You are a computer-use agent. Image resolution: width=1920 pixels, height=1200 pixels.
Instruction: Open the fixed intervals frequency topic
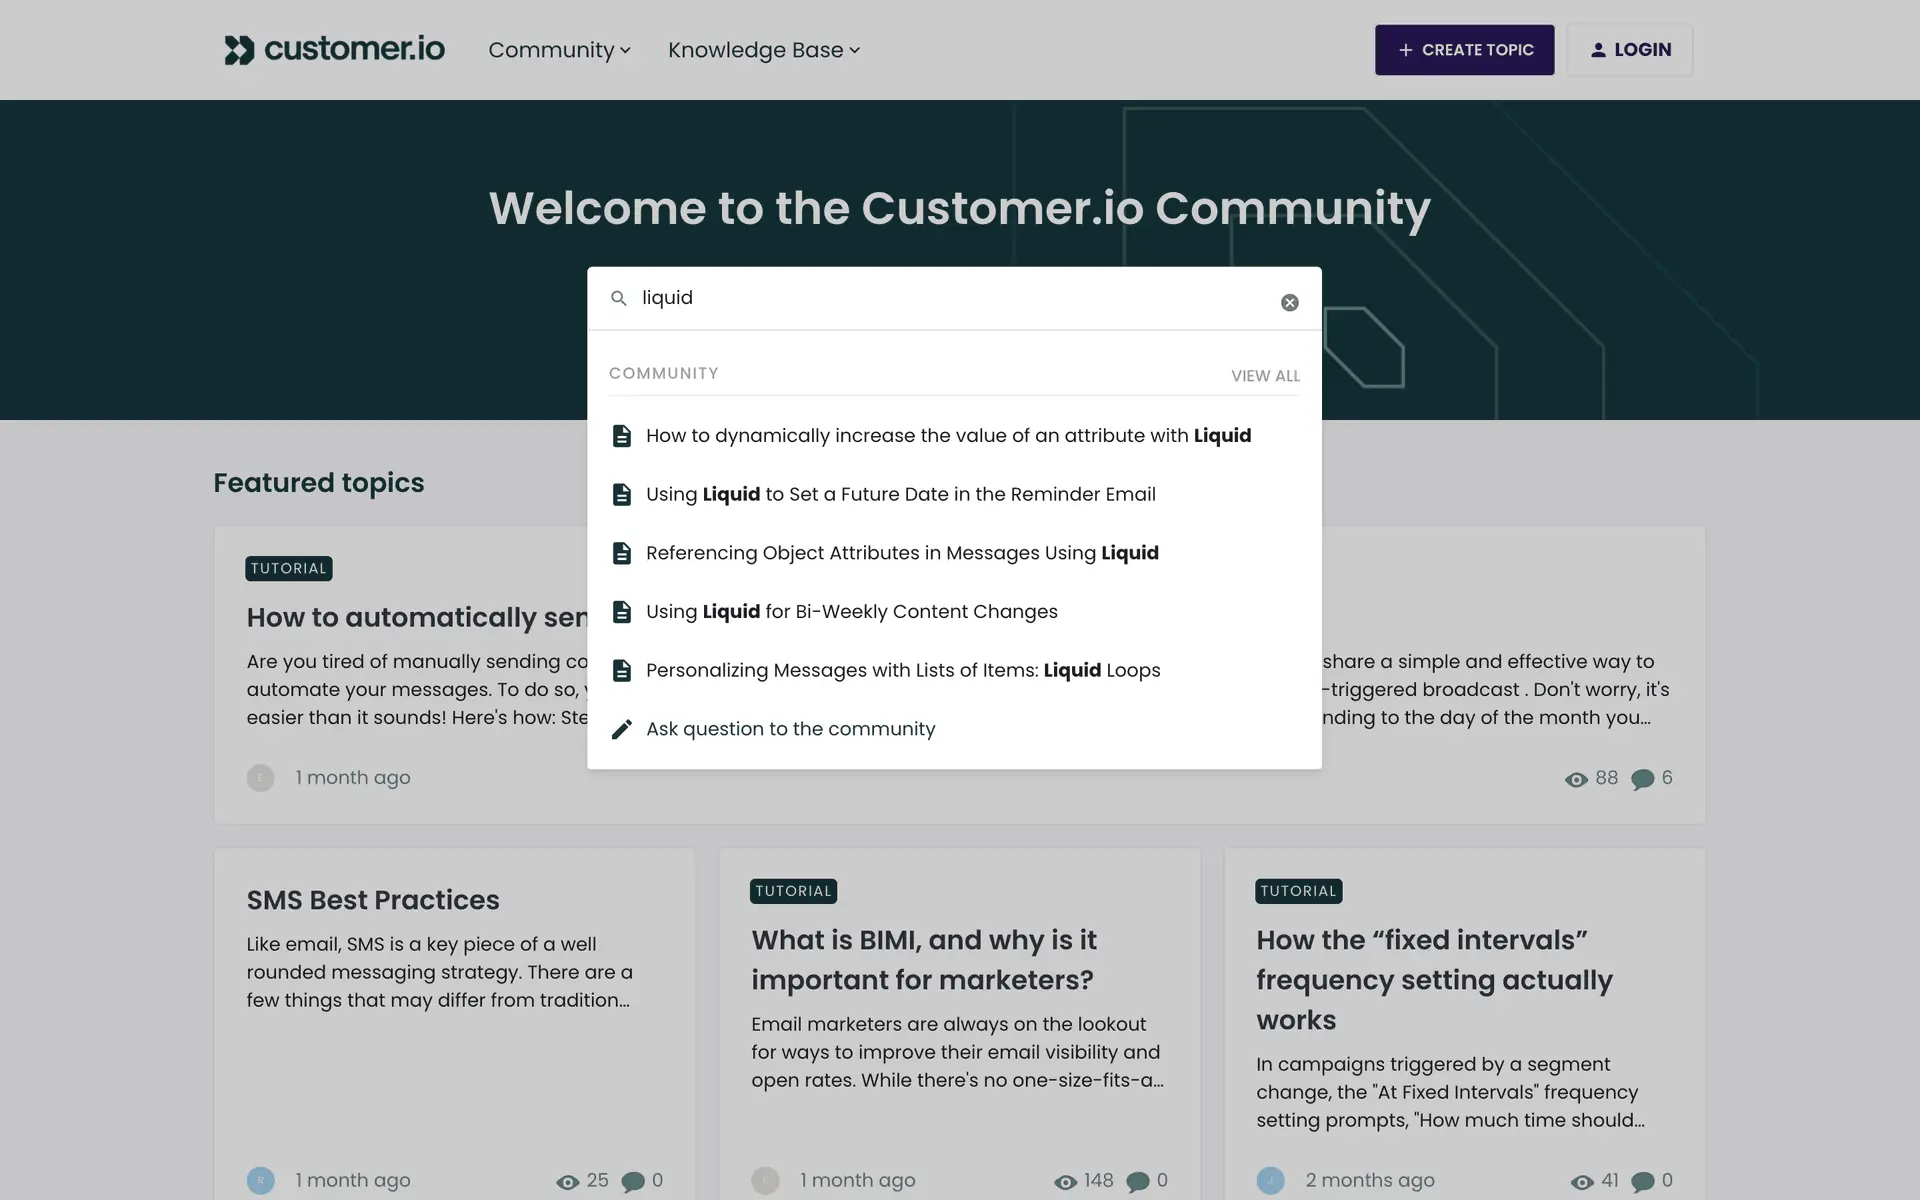(1433, 979)
